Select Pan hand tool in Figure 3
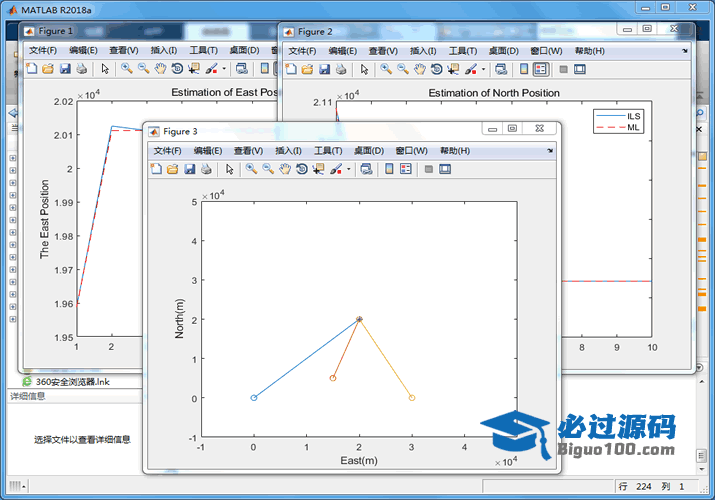Viewport: 715px width, 500px height. pos(285,169)
